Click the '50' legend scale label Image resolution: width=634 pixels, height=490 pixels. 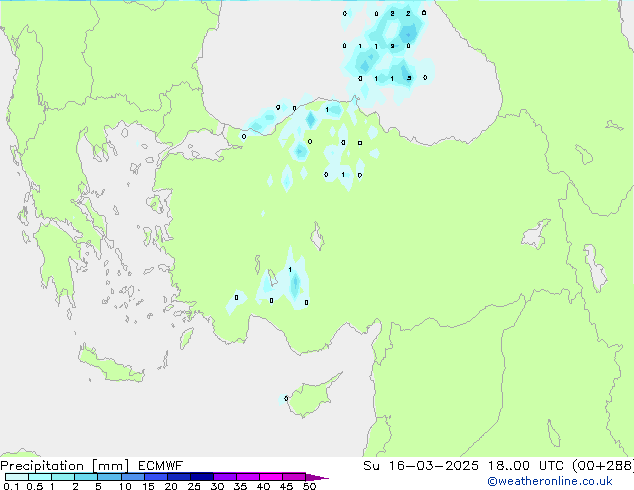(309, 486)
